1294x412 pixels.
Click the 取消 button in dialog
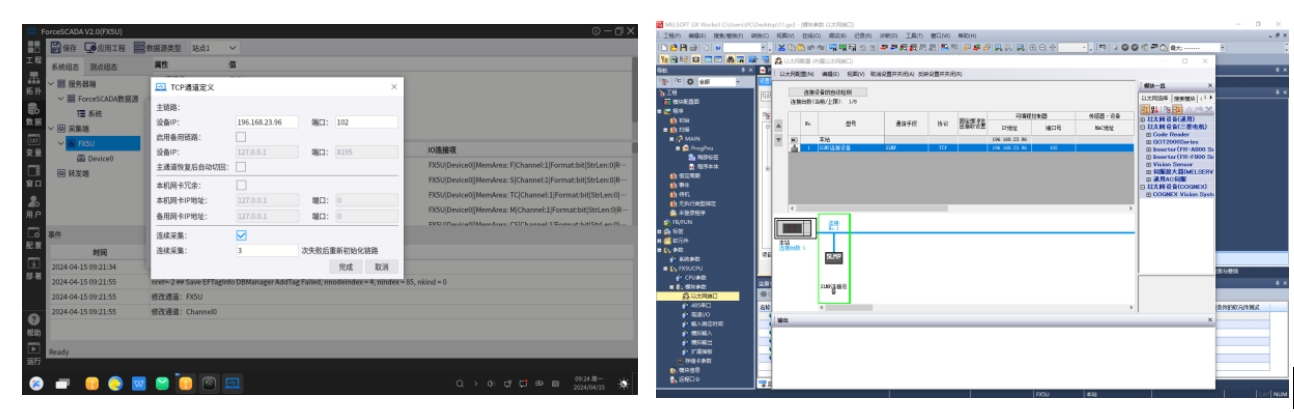[381, 267]
